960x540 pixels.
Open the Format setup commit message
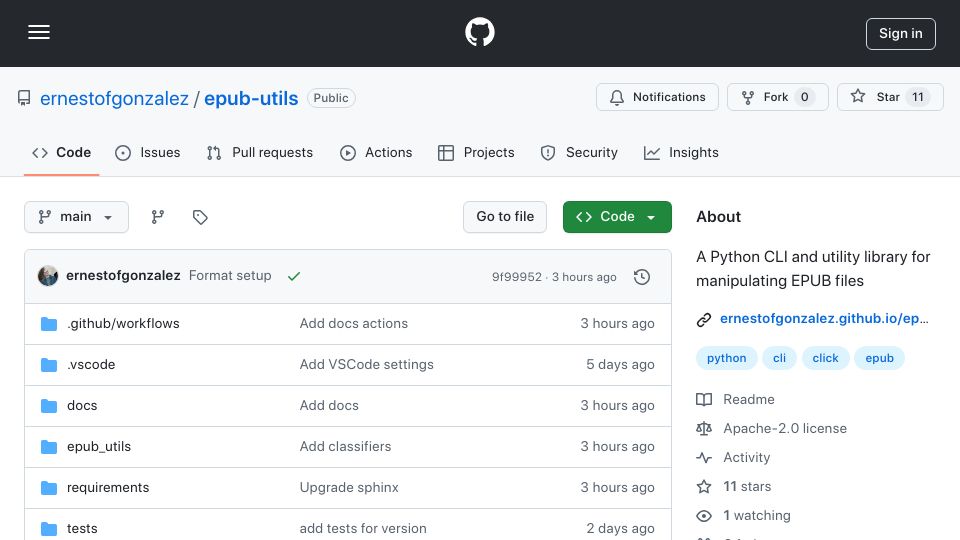(x=230, y=276)
